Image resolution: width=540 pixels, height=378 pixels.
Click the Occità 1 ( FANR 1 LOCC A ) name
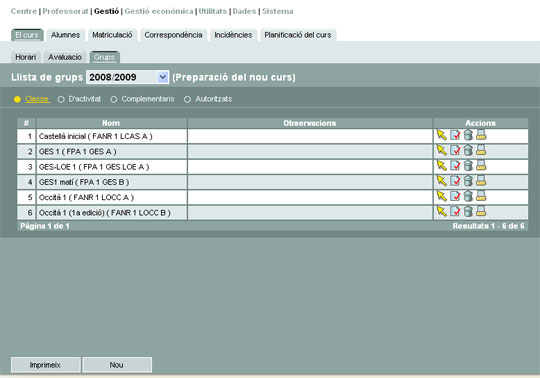(86, 197)
